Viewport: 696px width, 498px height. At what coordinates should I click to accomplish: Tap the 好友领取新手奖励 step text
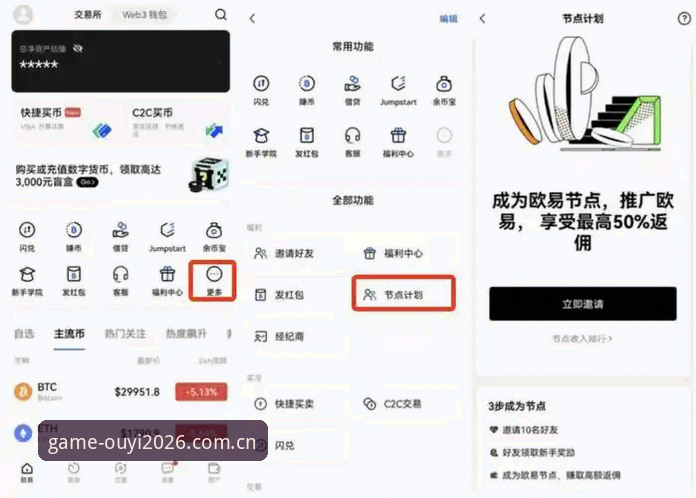coord(538,453)
